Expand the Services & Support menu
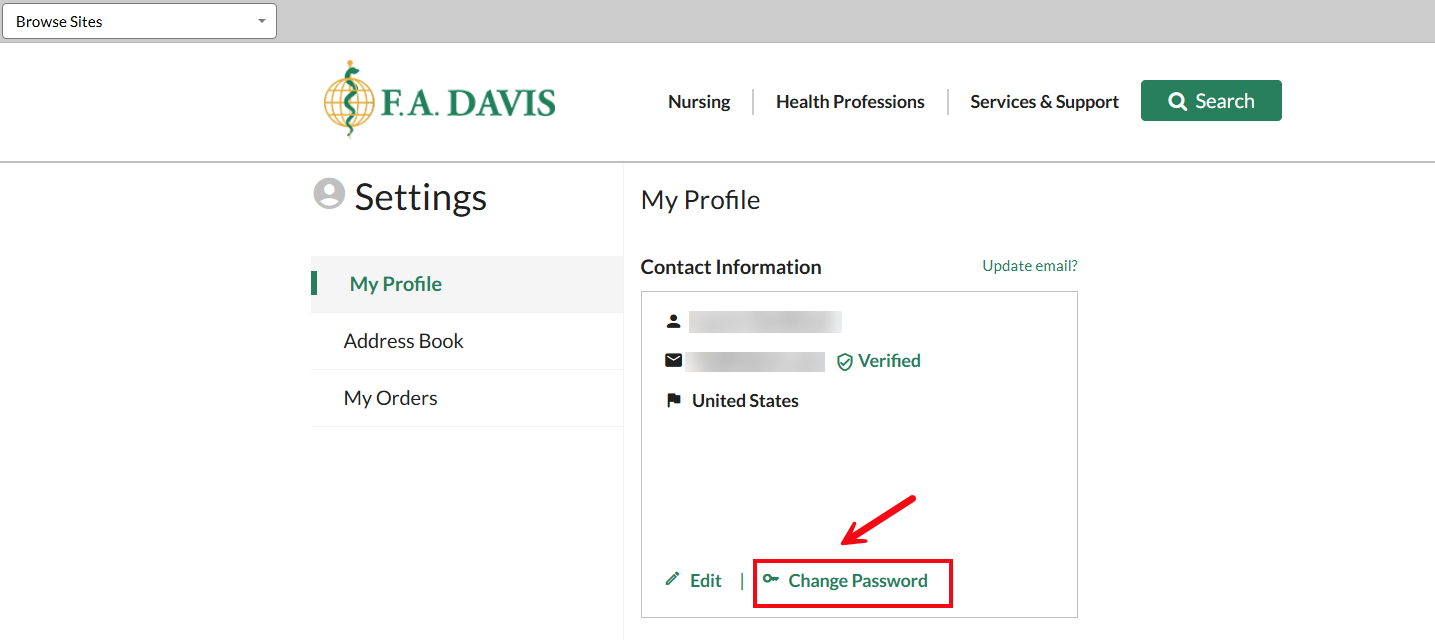The width and height of the screenshot is (1435, 640). click(1044, 101)
